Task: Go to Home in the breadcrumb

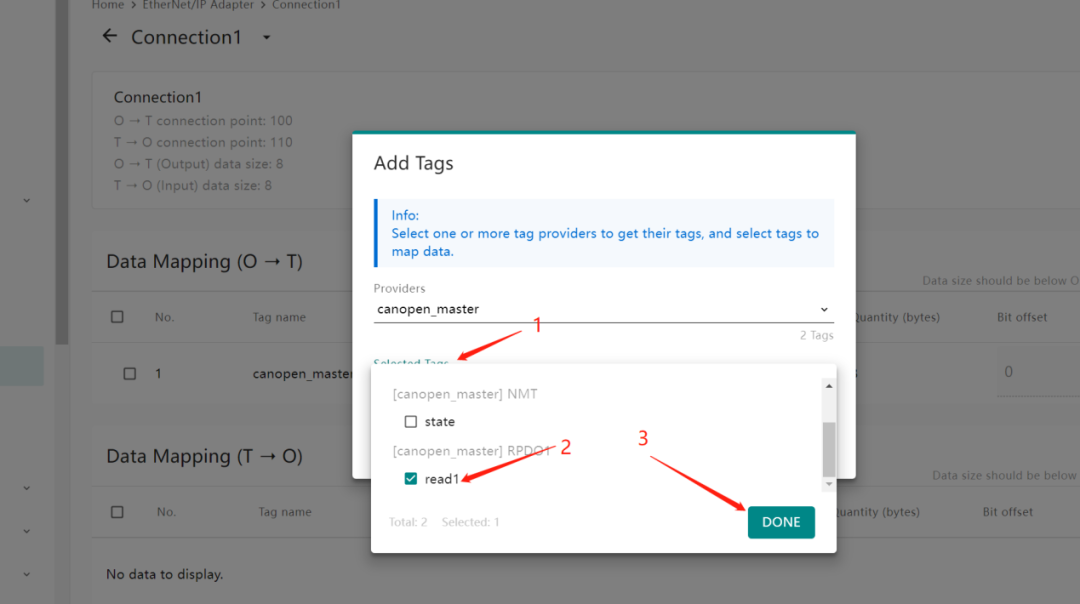Action: click(108, 5)
